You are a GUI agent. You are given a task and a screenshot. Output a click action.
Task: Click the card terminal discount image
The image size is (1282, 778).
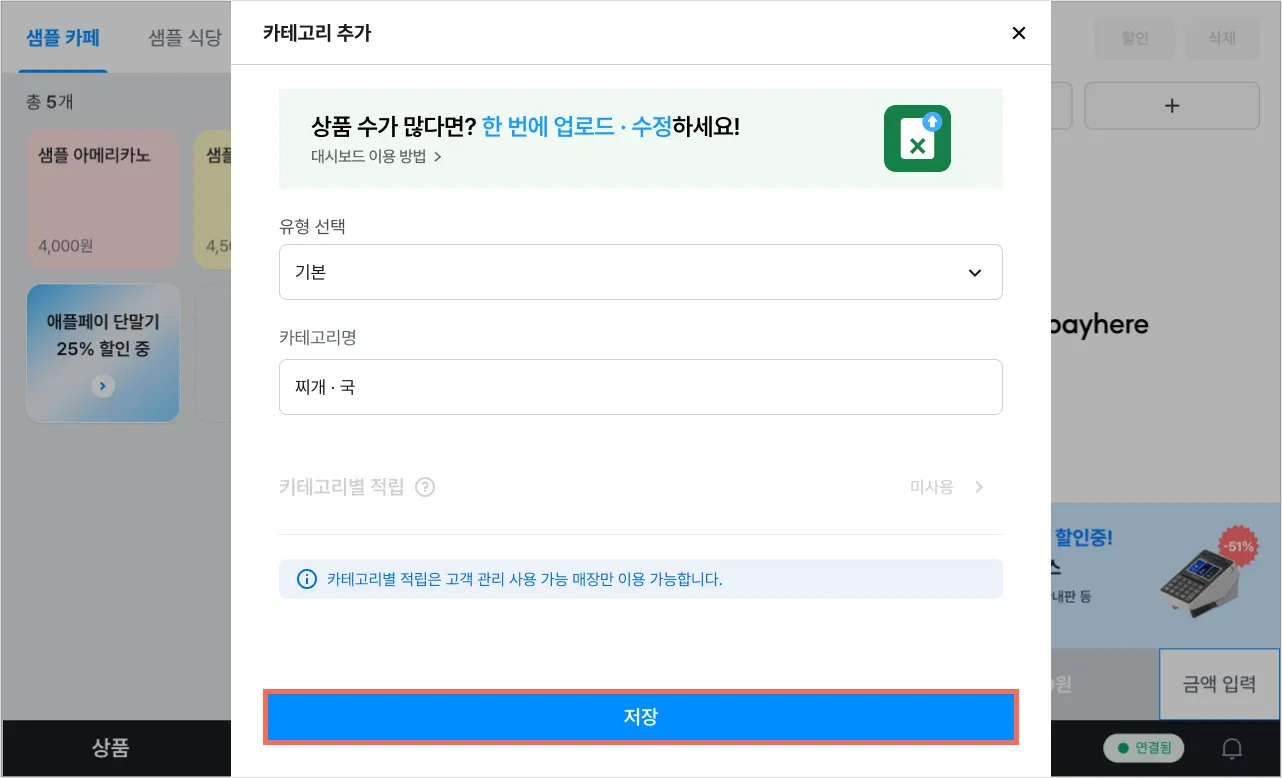(1199, 576)
